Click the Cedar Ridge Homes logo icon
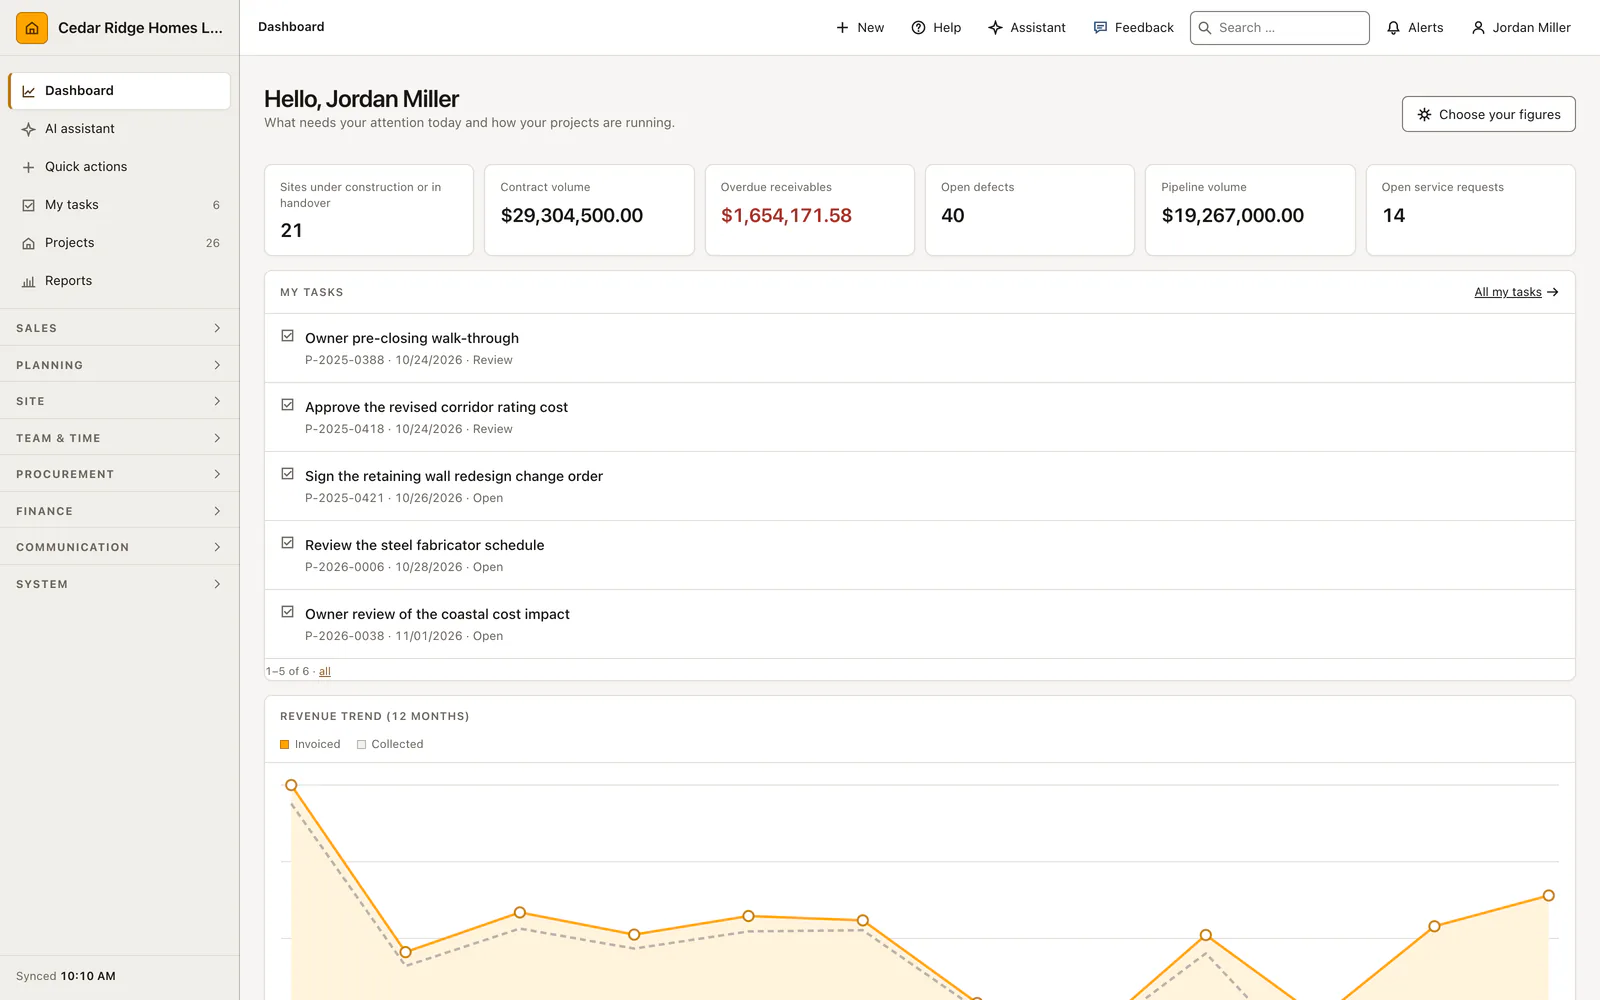The width and height of the screenshot is (1600, 1000). (x=32, y=28)
